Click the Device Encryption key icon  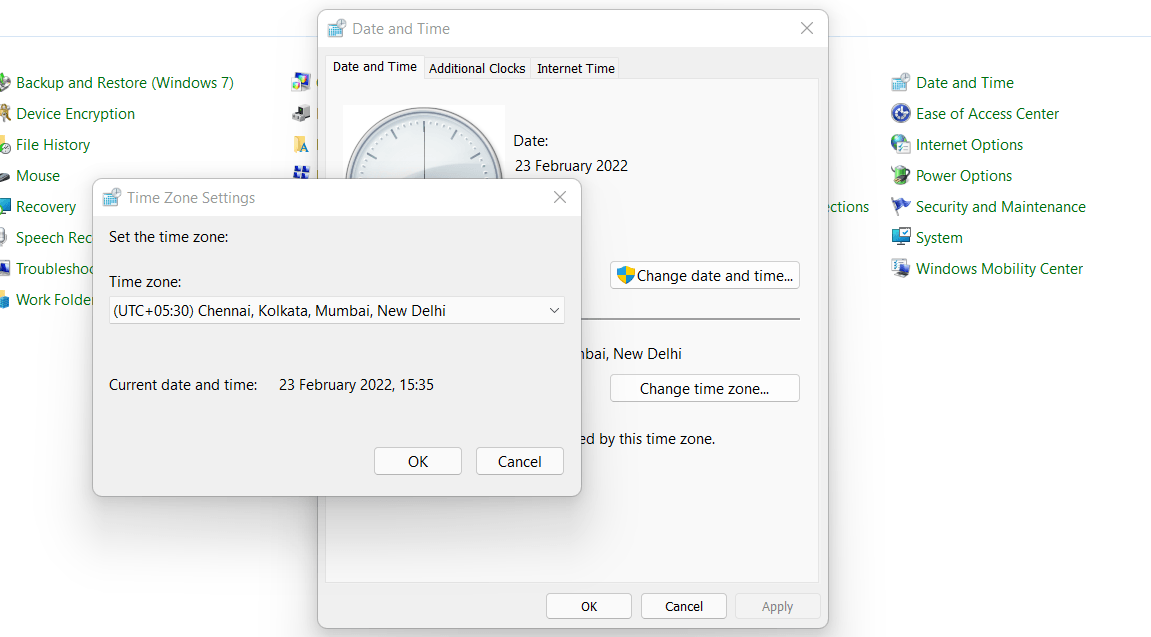point(6,113)
